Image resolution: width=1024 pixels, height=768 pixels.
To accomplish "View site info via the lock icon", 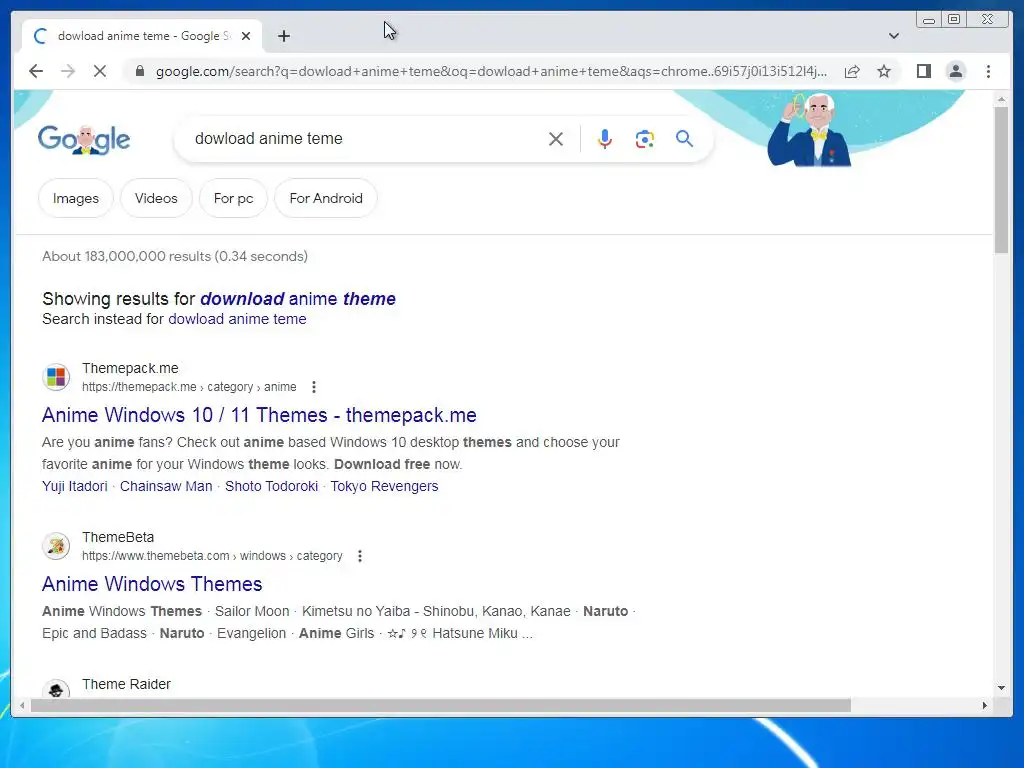I will [x=139, y=71].
